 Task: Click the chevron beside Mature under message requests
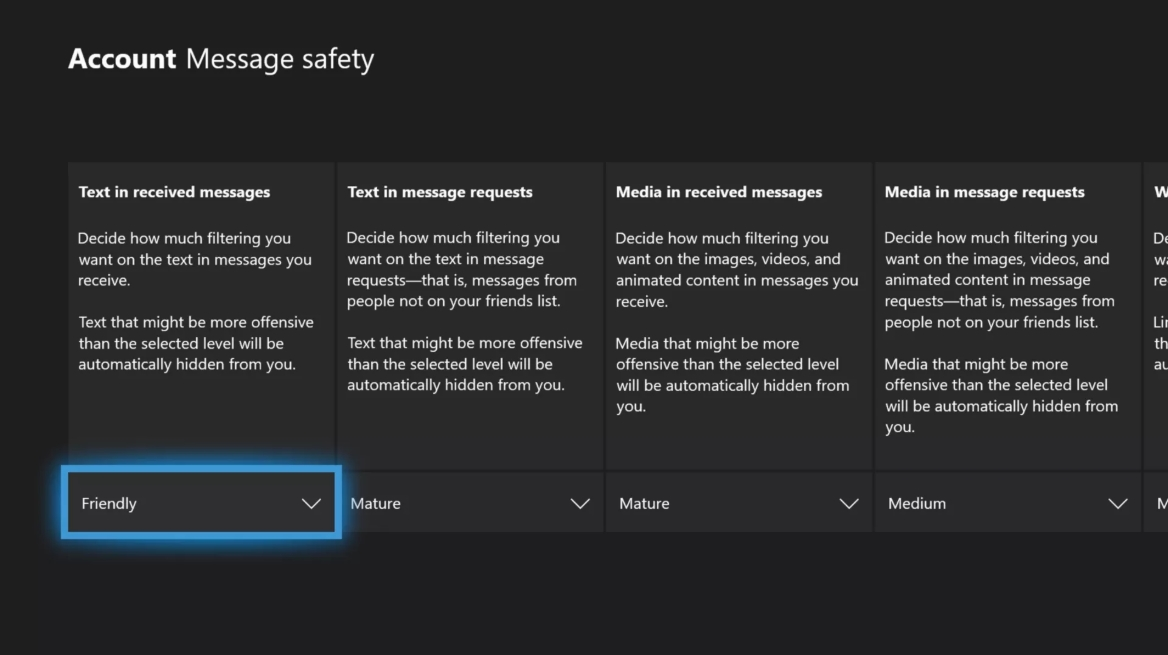(x=580, y=503)
